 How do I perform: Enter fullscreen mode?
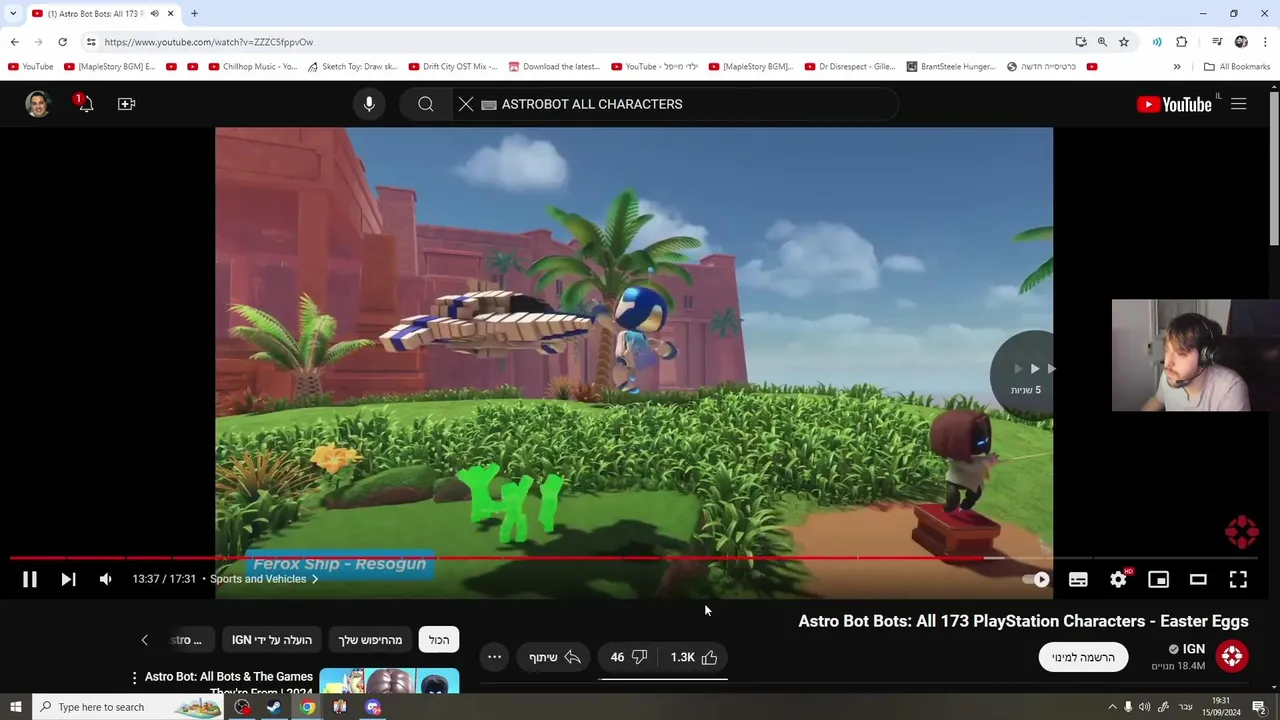pyautogui.click(x=1238, y=579)
